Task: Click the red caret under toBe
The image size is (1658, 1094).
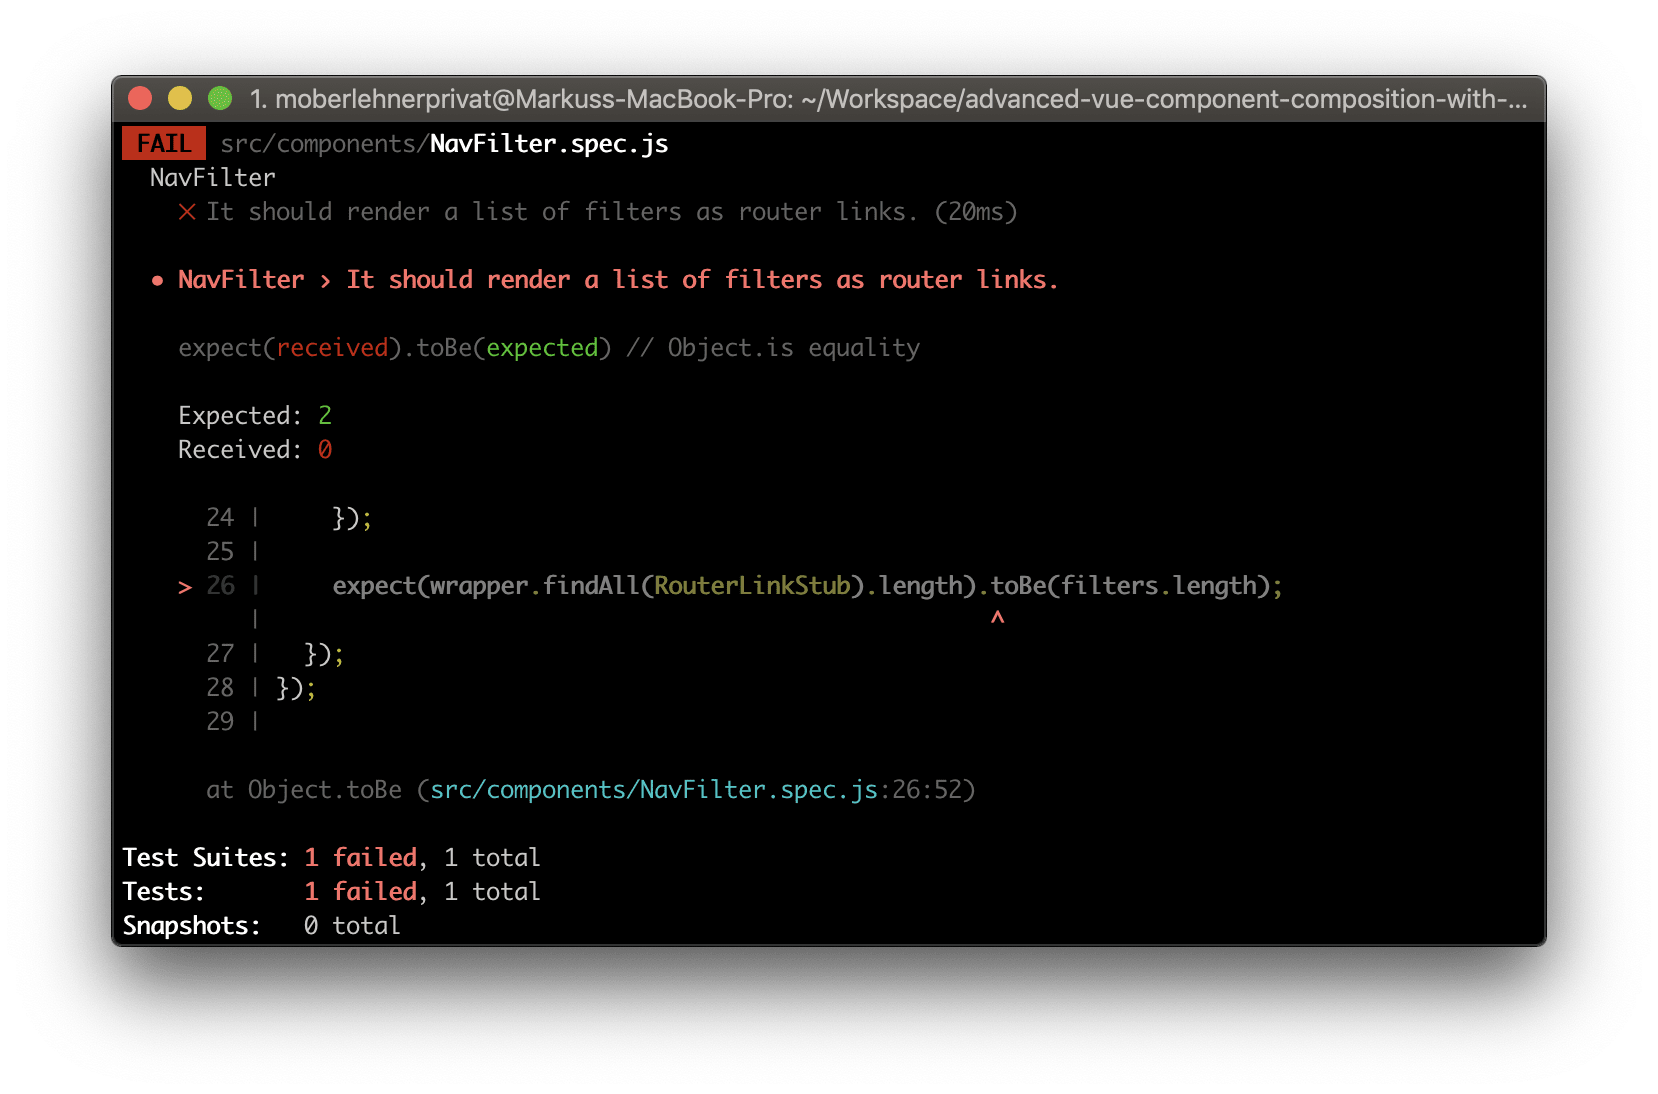Action: (x=997, y=619)
